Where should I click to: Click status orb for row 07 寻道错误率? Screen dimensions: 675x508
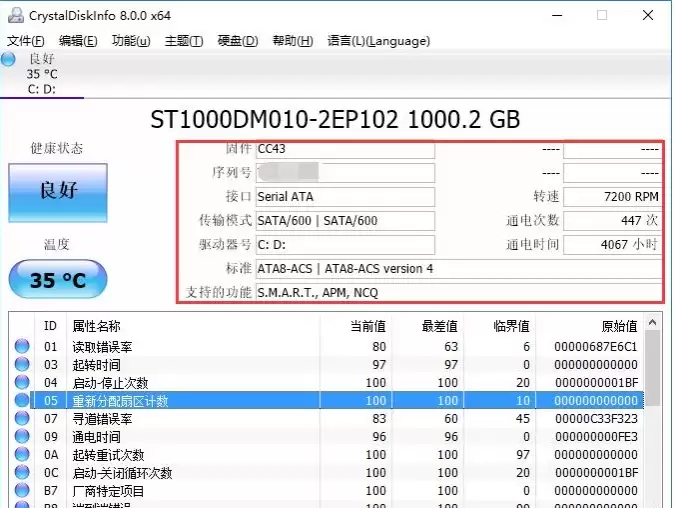coord(22,418)
